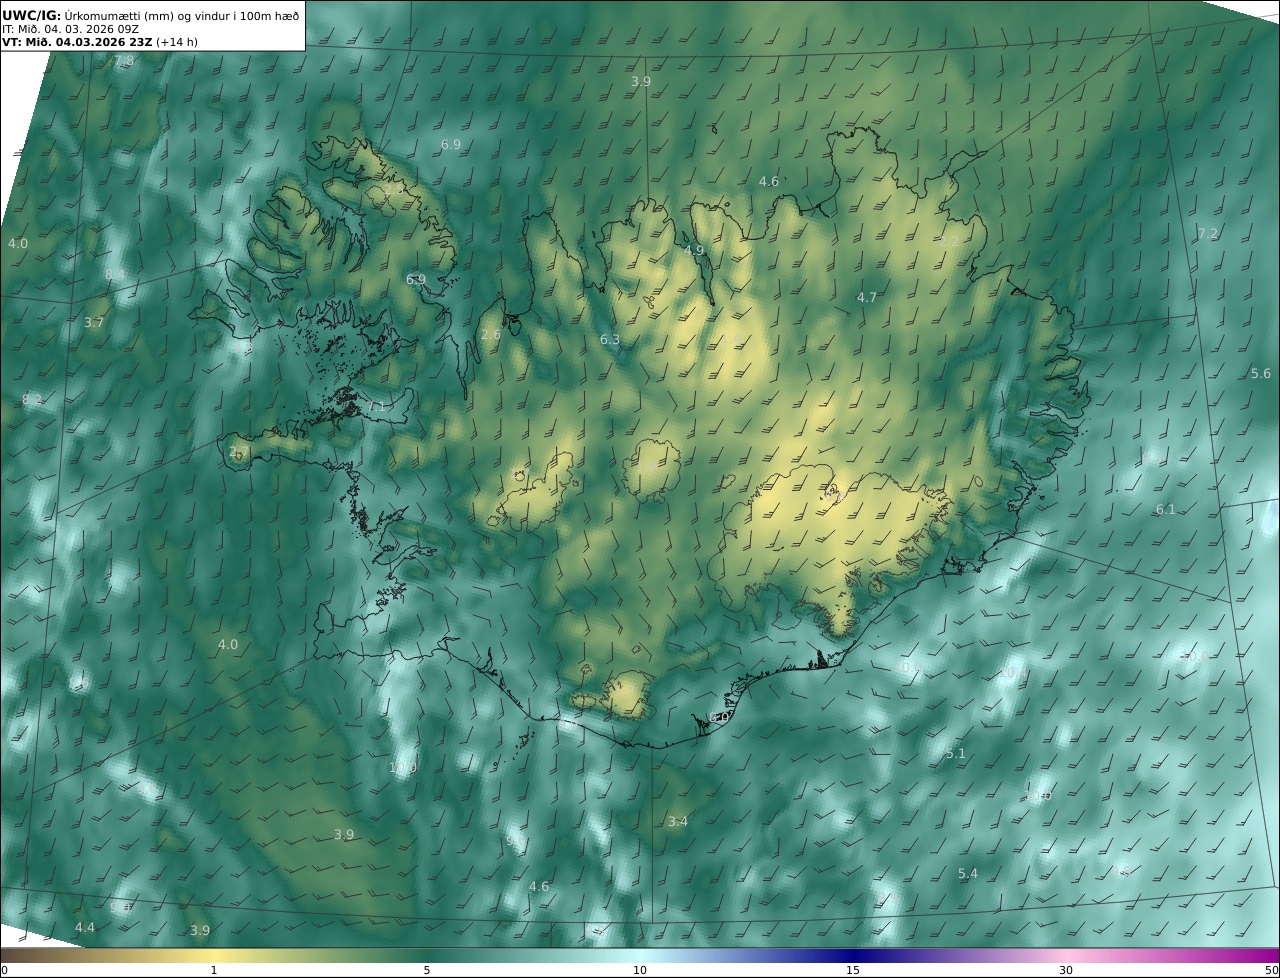This screenshot has height=978, width=1280.
Task: Click the 3.4 value label
Action: [678, 822]
